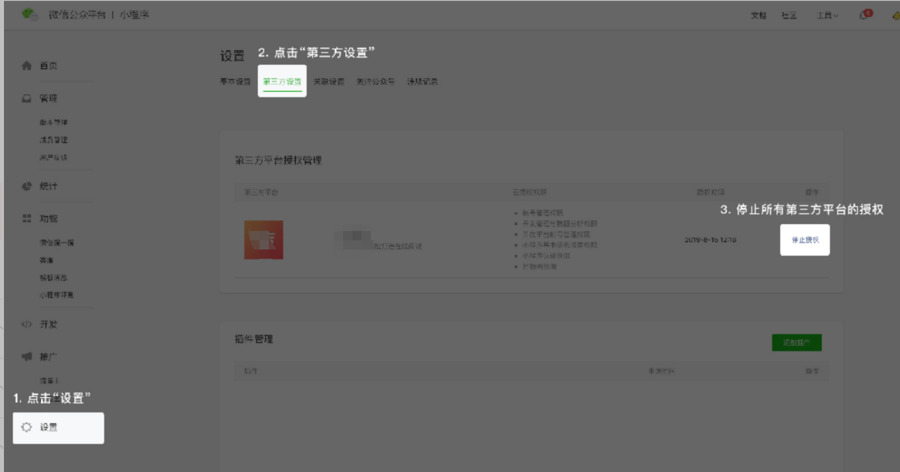Switch to the 基本设置 tab
This screenshot has width=900, height=472.
click(235, 81)
